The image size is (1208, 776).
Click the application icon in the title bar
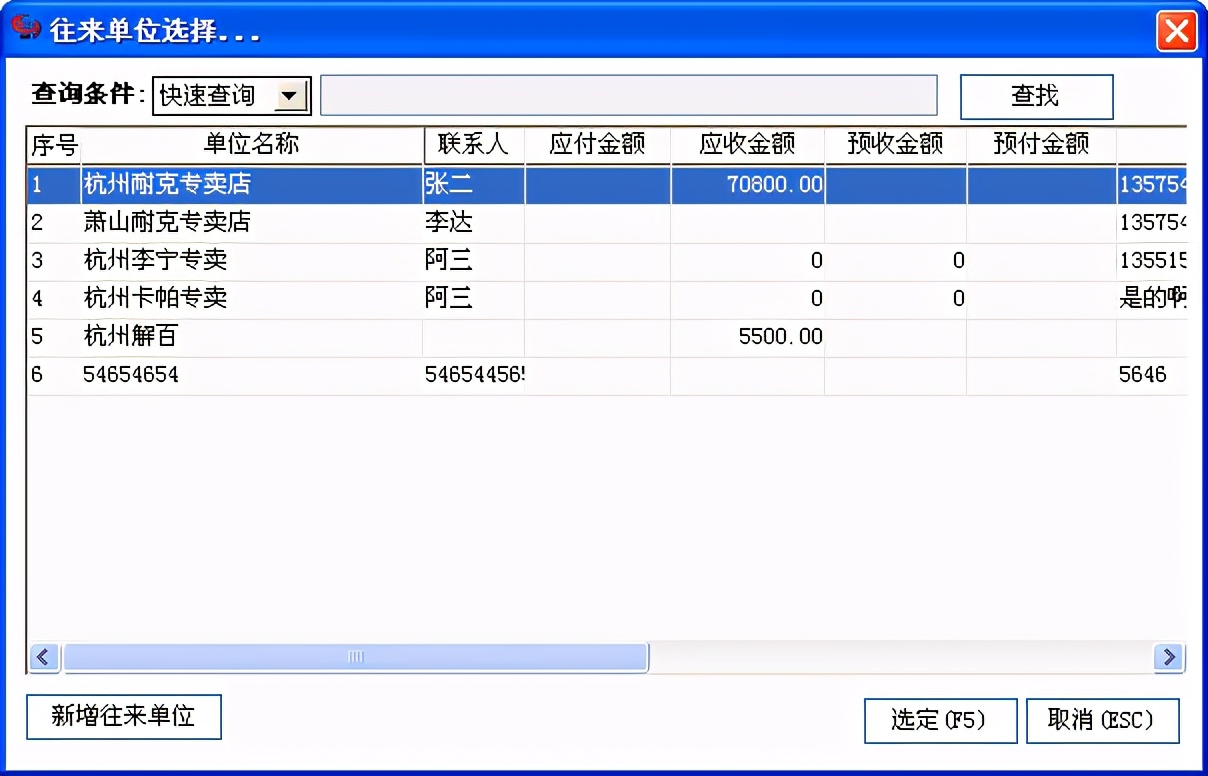24,28
